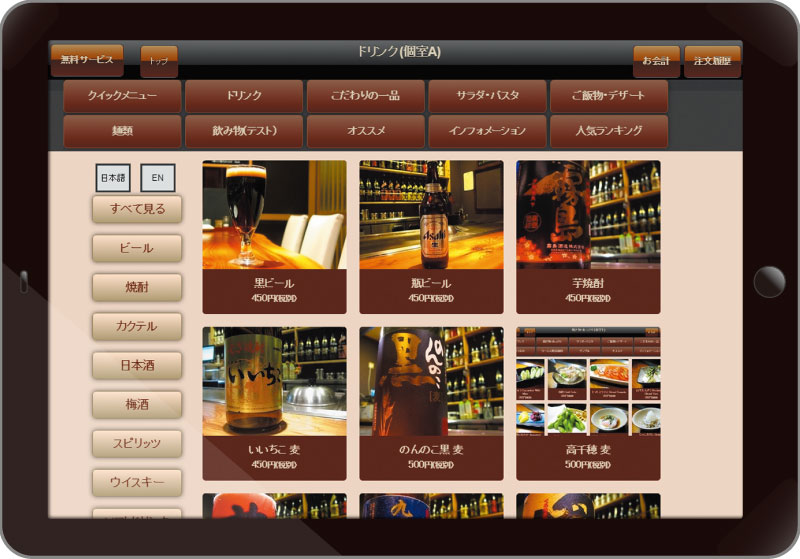Filter drinks by カクテル

pos(137,326)
